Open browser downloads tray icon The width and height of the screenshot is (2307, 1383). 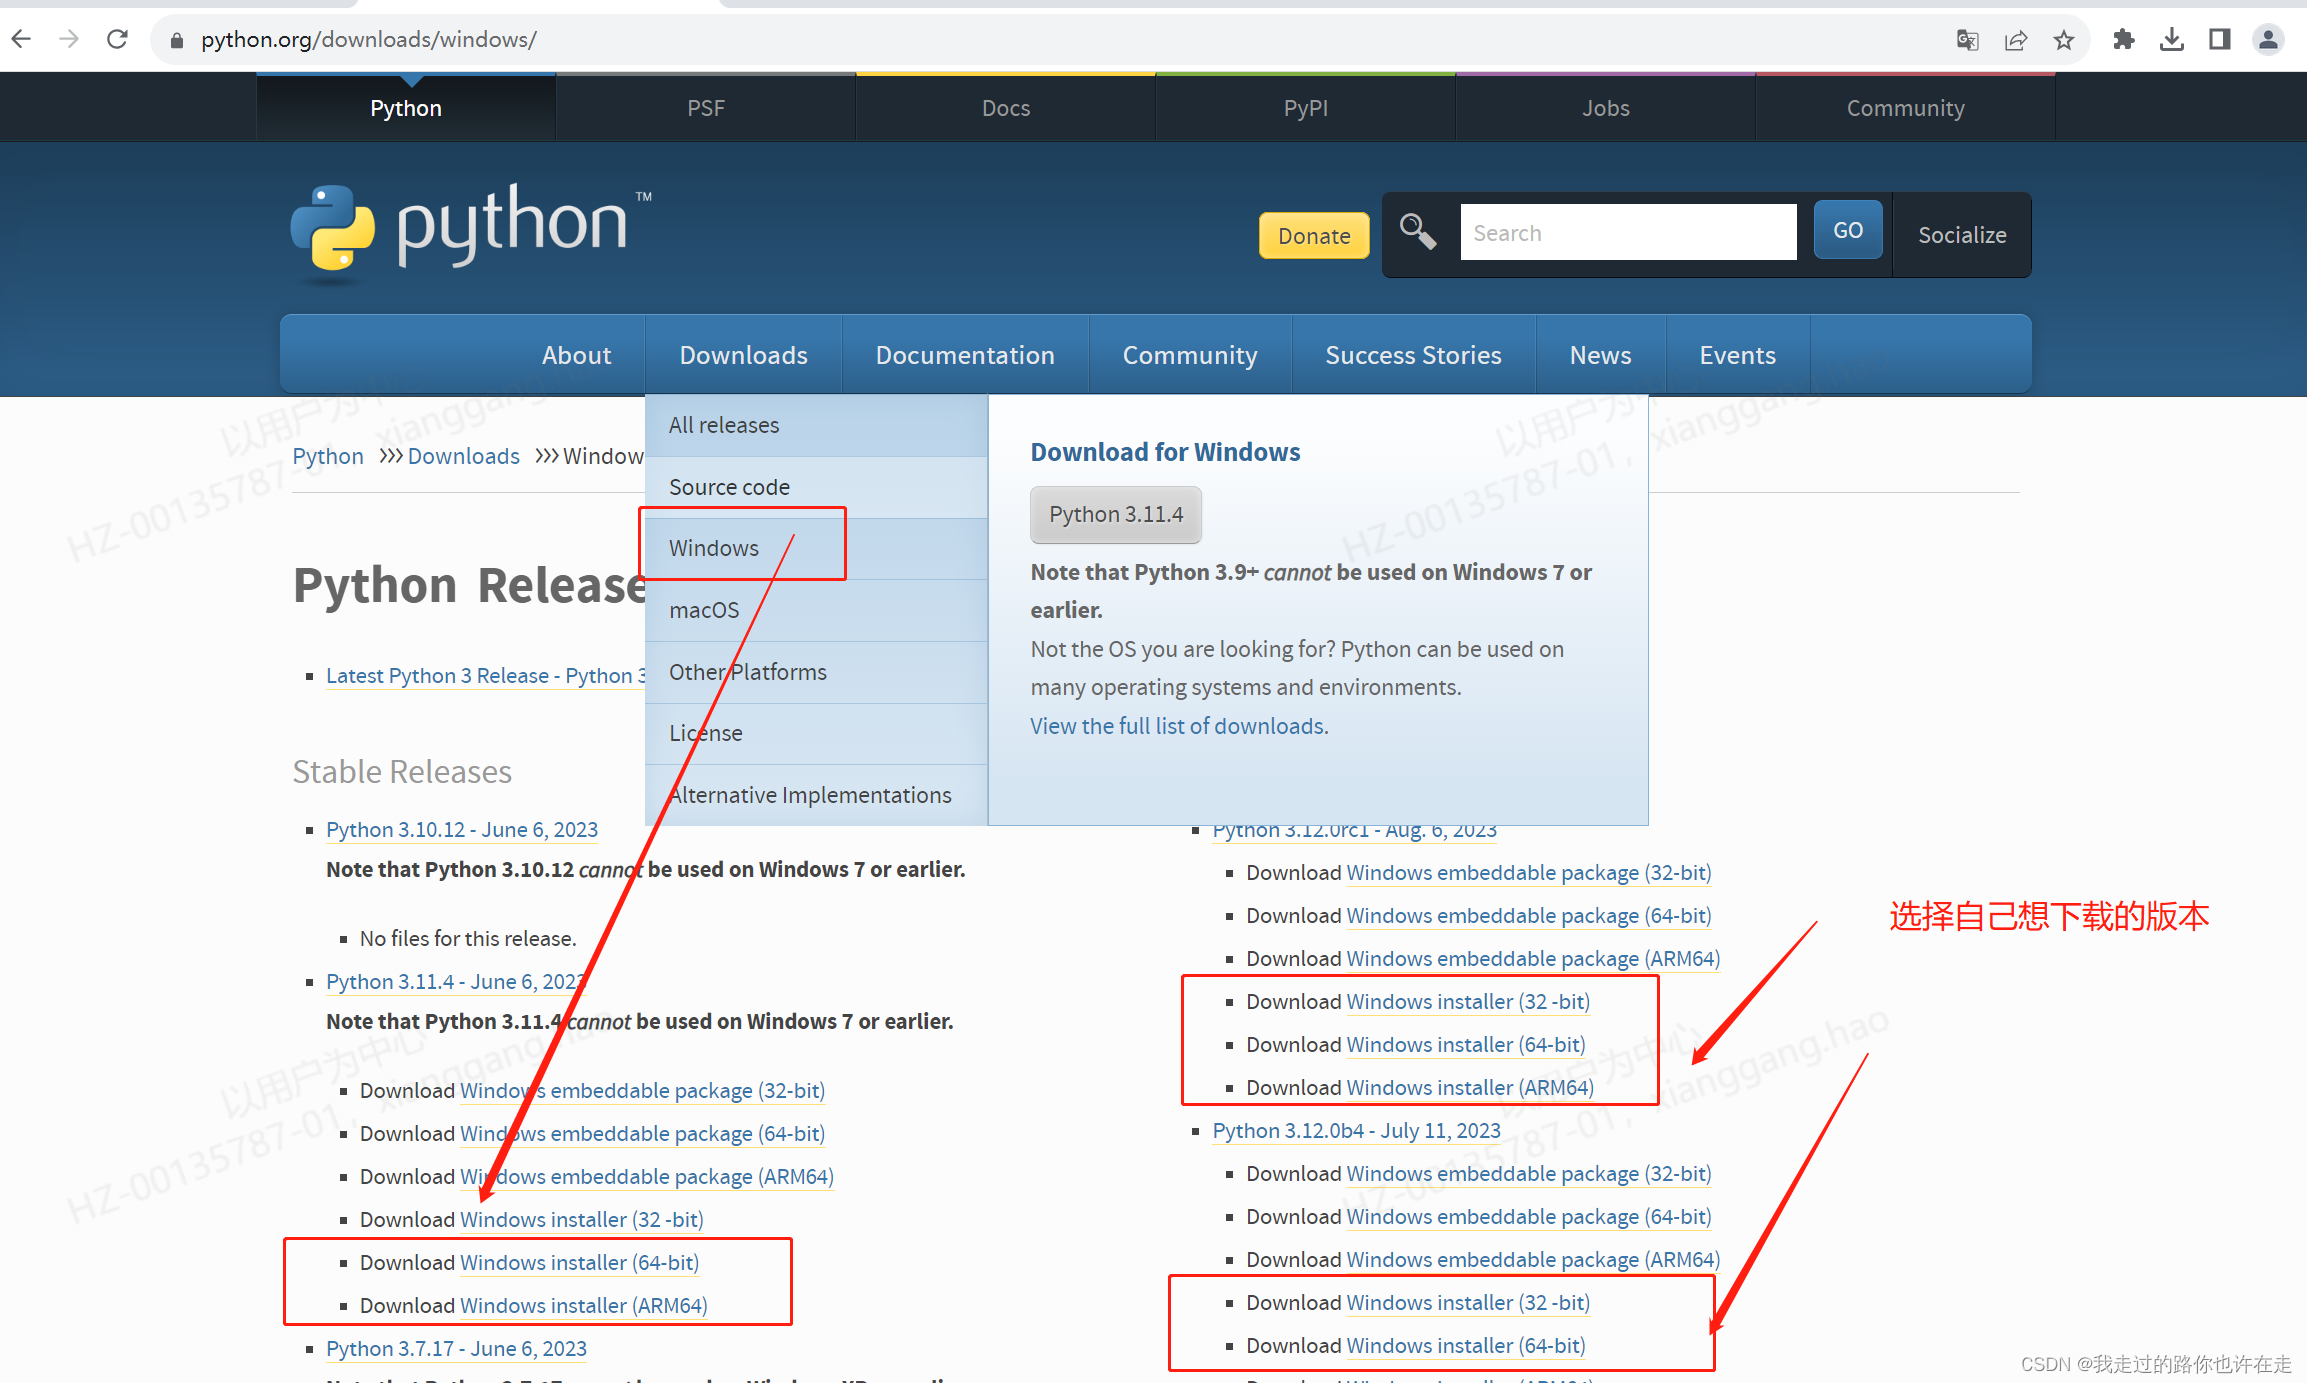coord(2171,40)
